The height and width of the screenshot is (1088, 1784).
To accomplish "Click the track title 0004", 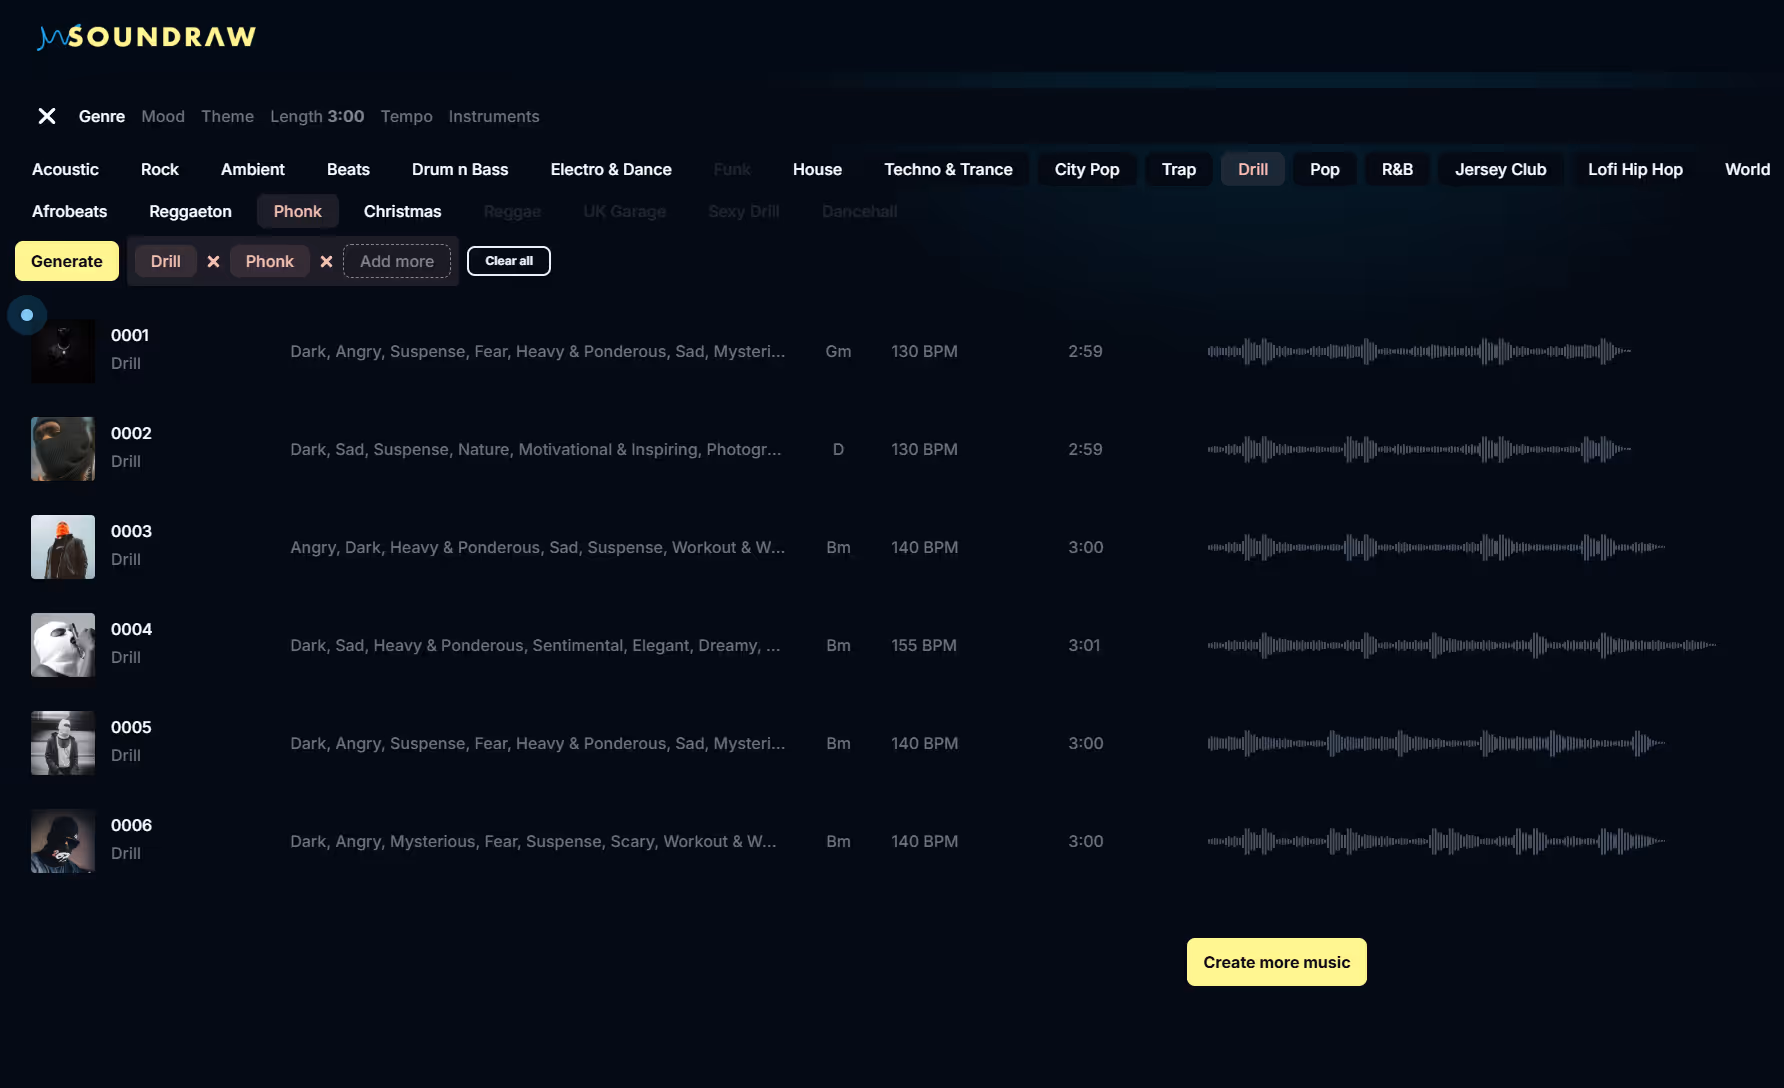I will (x=131, y=629).
